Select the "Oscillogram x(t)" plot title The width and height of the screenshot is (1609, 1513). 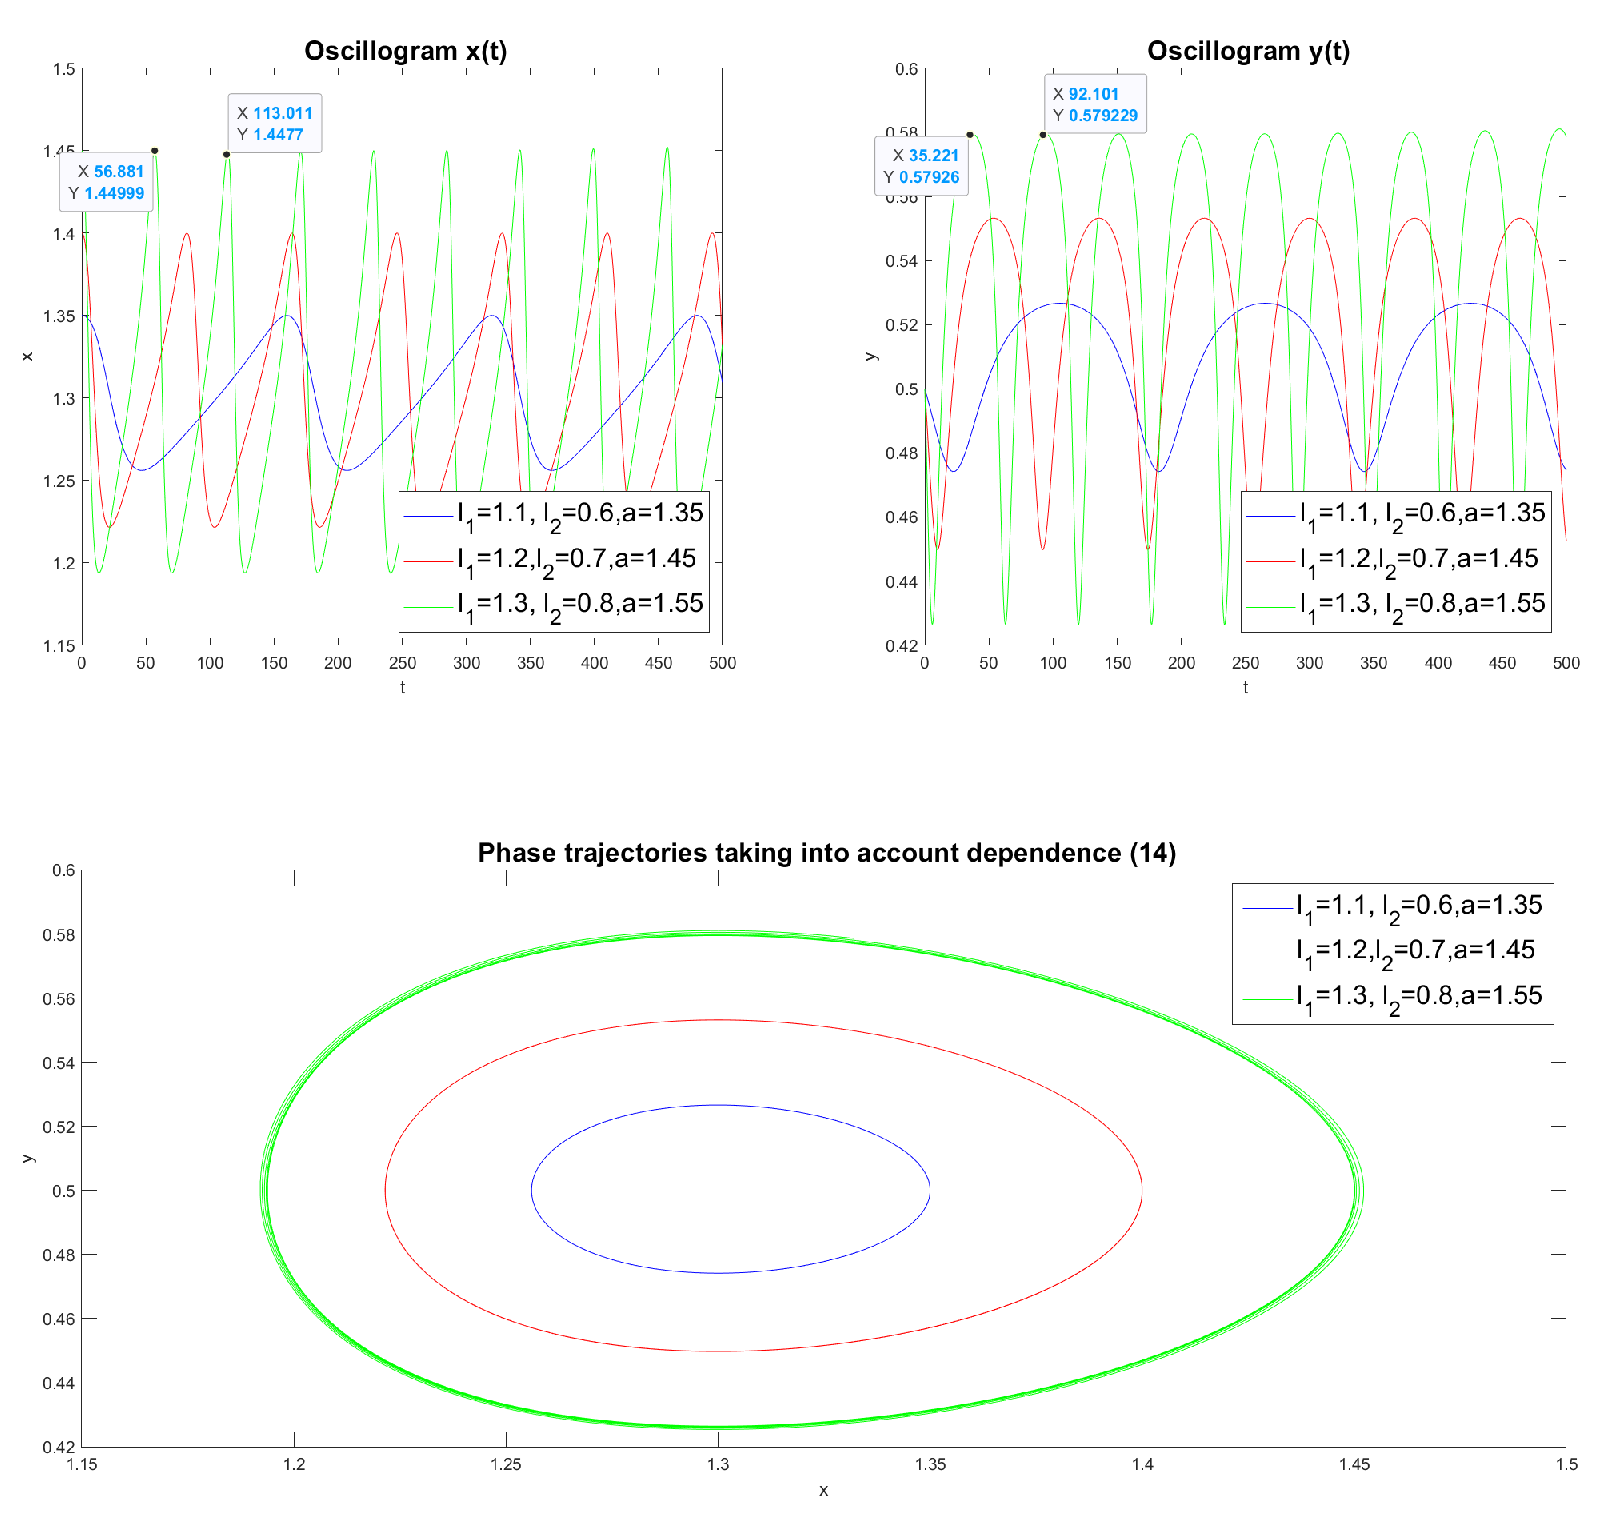[405, 51]
